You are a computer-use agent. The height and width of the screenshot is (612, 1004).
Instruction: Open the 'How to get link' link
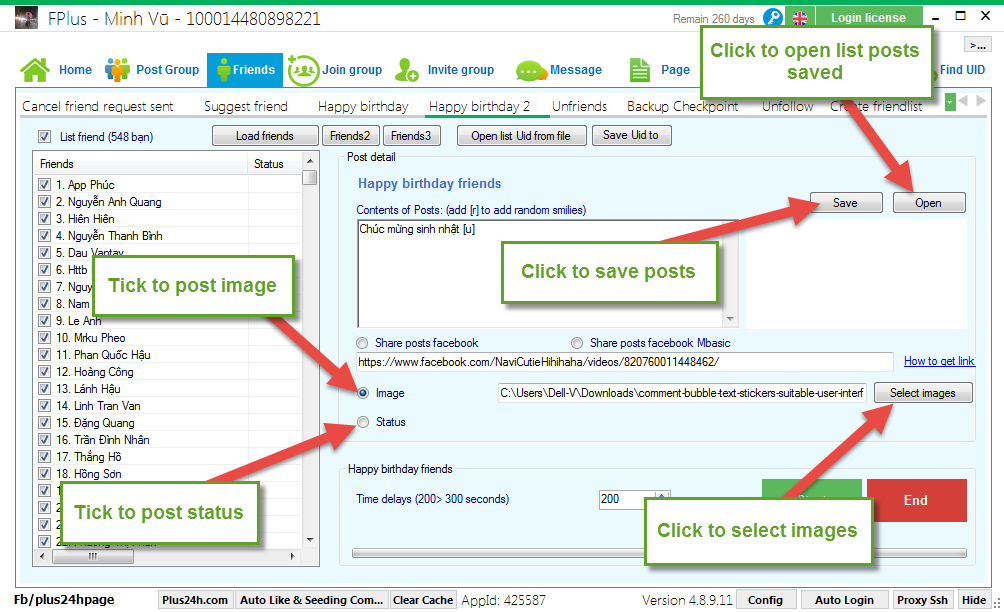[939, 361]
